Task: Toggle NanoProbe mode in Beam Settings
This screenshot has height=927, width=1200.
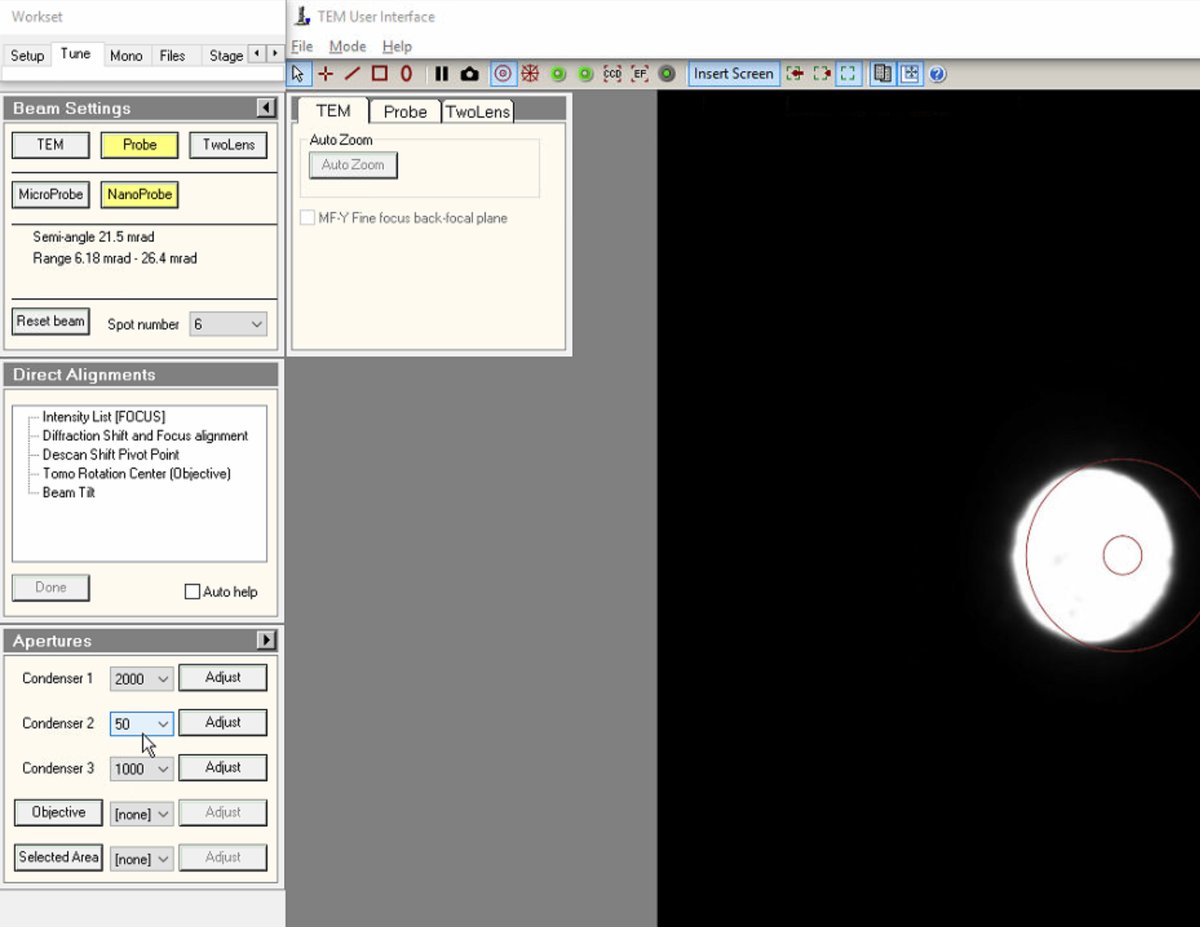Action: 139,194
